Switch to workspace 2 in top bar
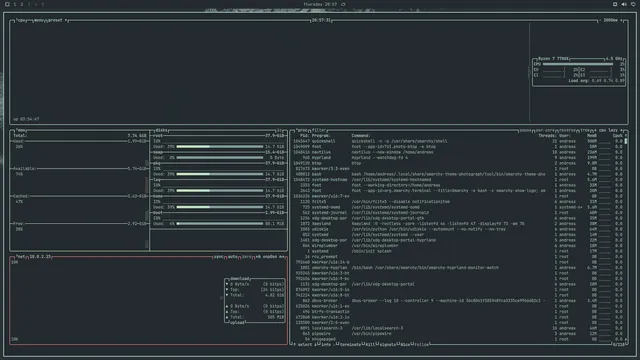Screen dimensions: 640x360 pyautogui.click(x=22, y=4)
